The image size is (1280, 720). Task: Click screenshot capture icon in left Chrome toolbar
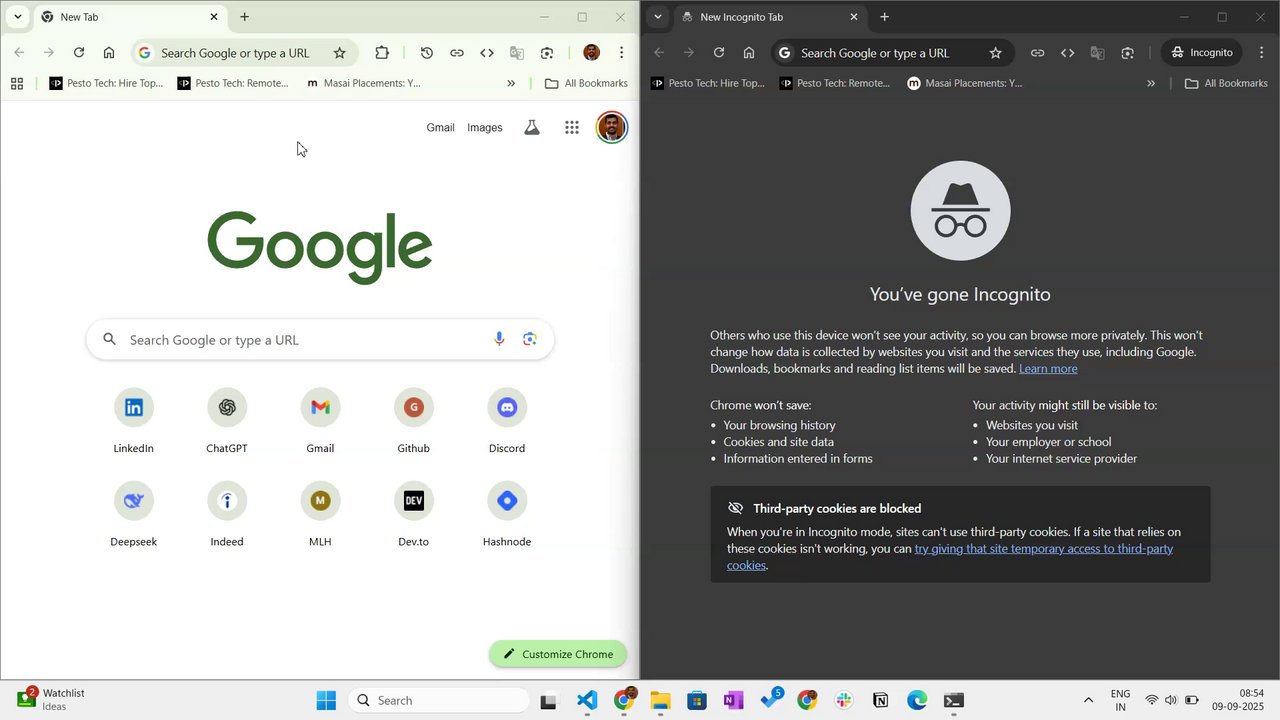[547, 53]
